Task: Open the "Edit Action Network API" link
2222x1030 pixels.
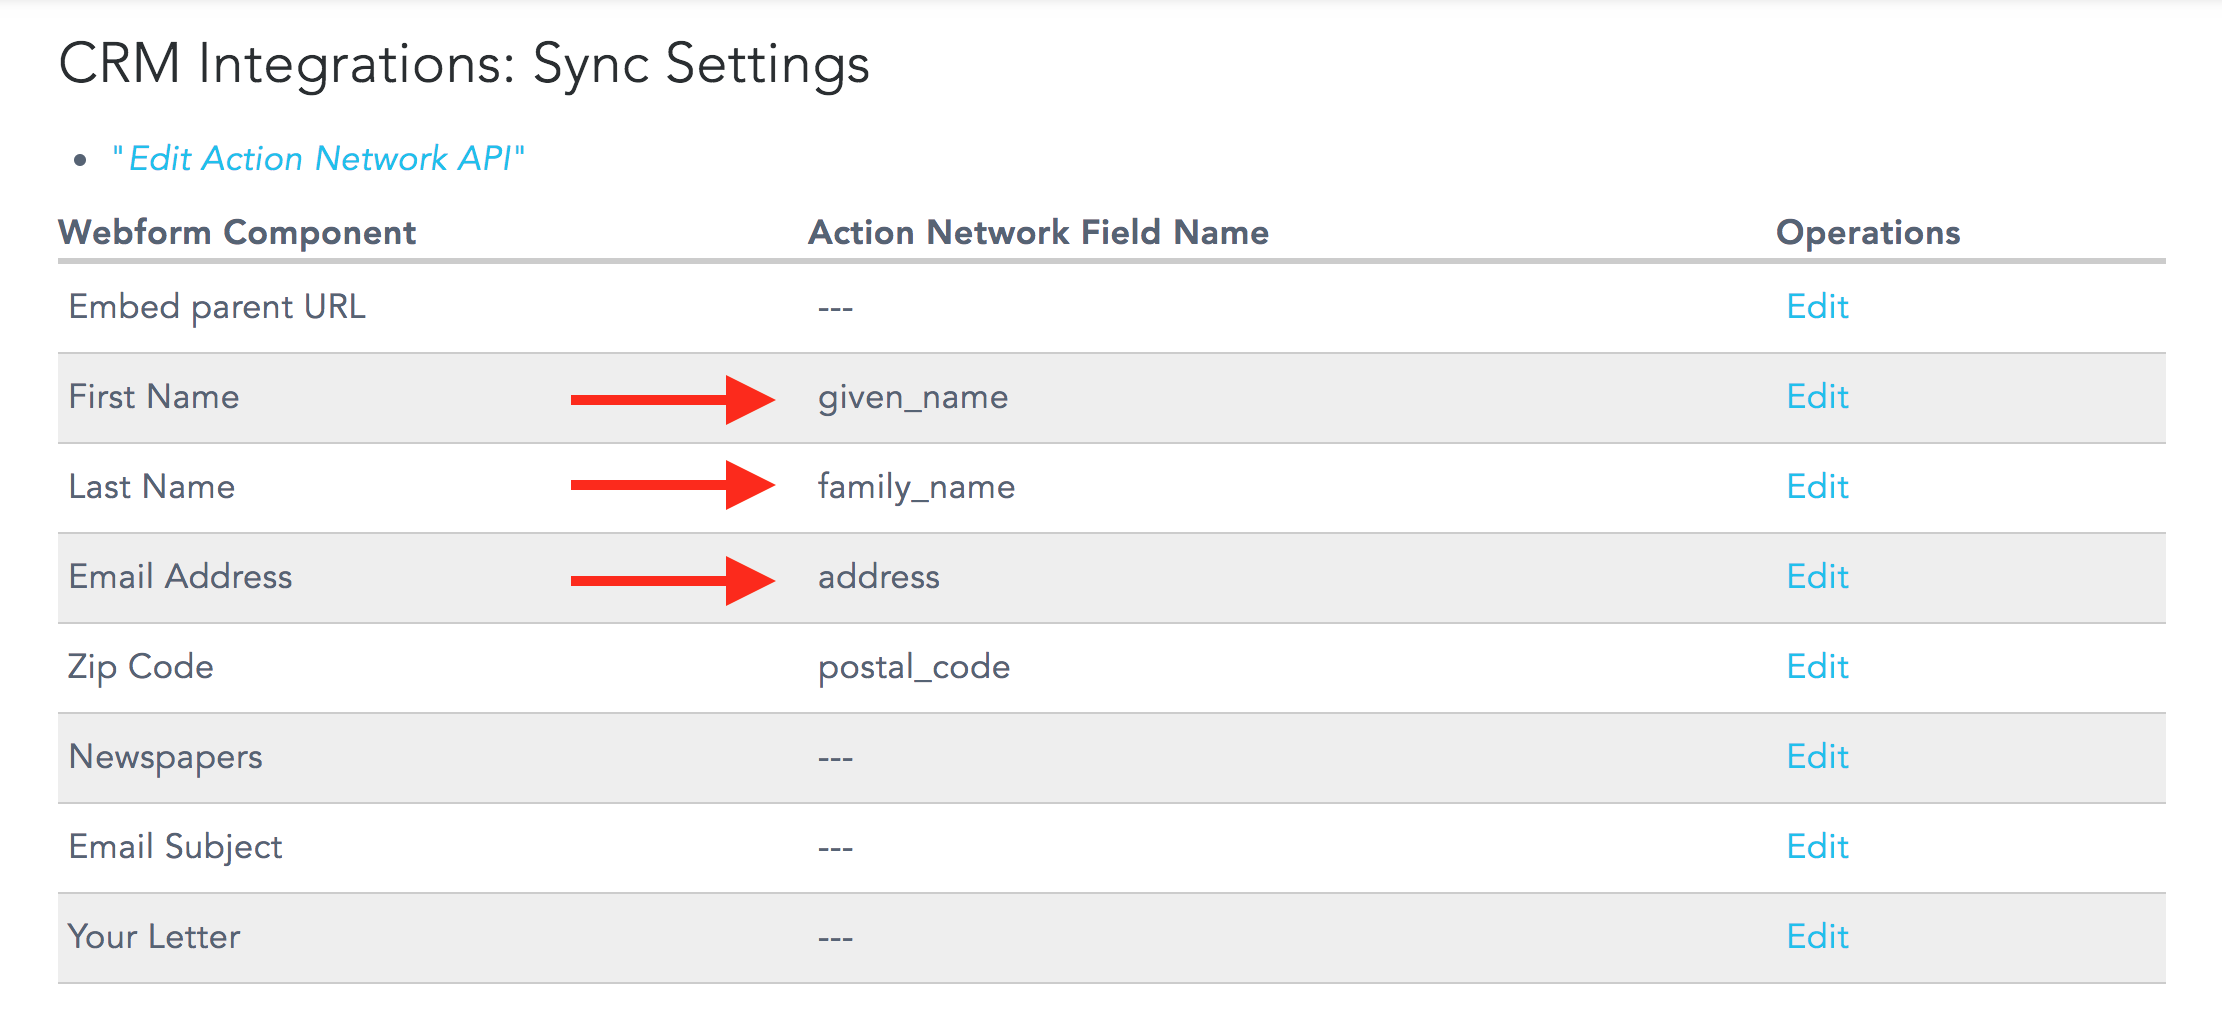Action: (x=318, y=158)
